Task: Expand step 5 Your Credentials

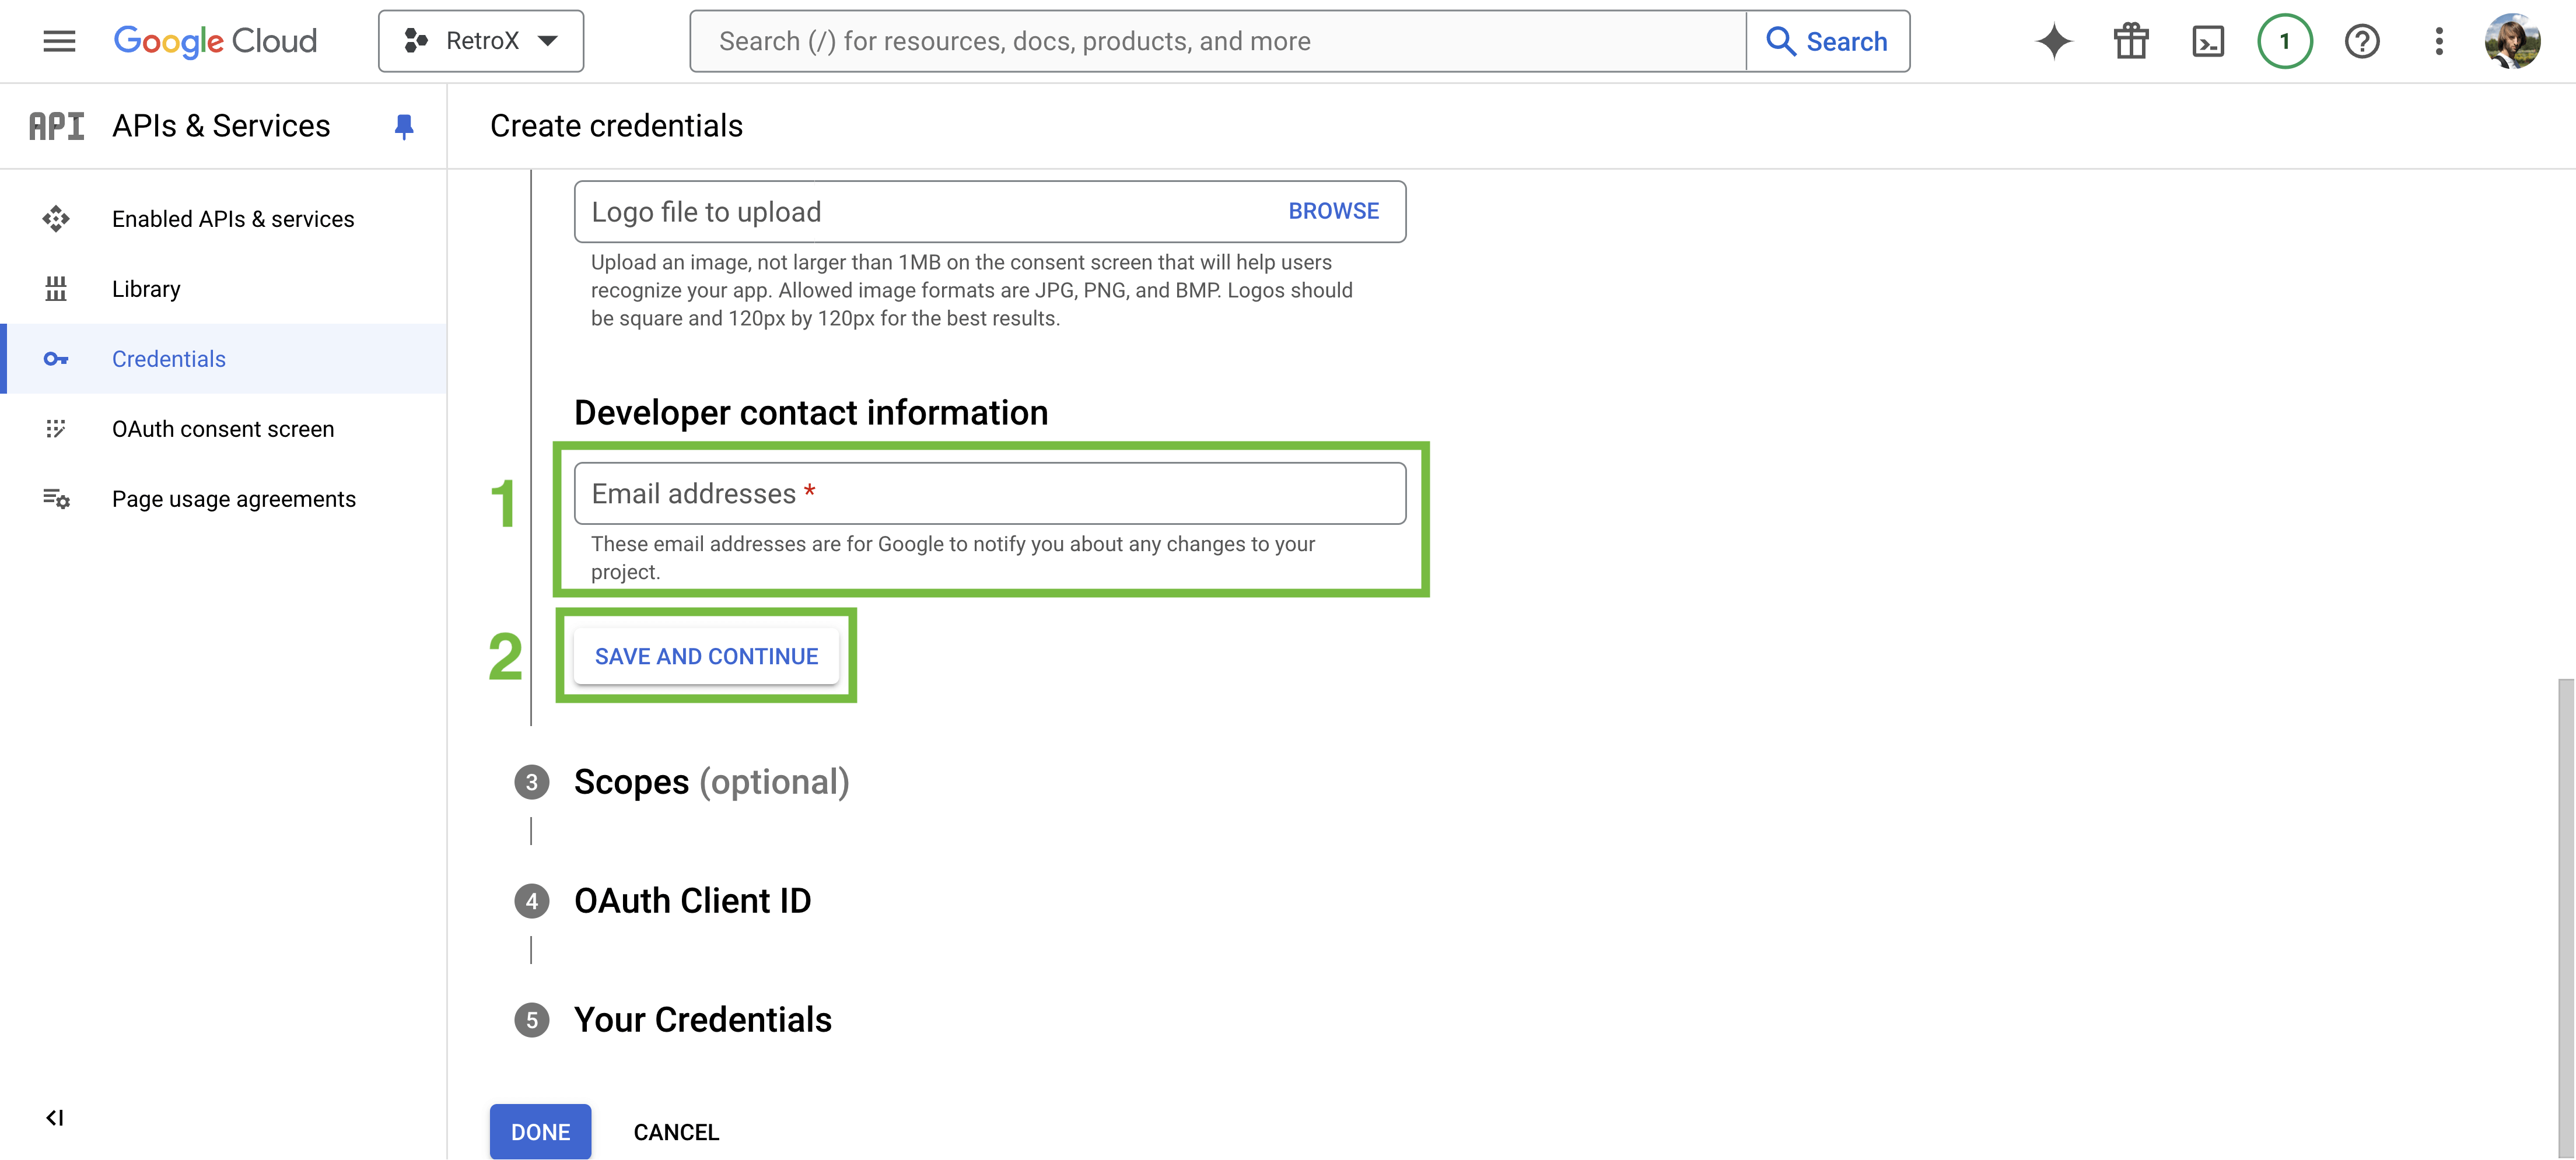Action: (702, 1020)
